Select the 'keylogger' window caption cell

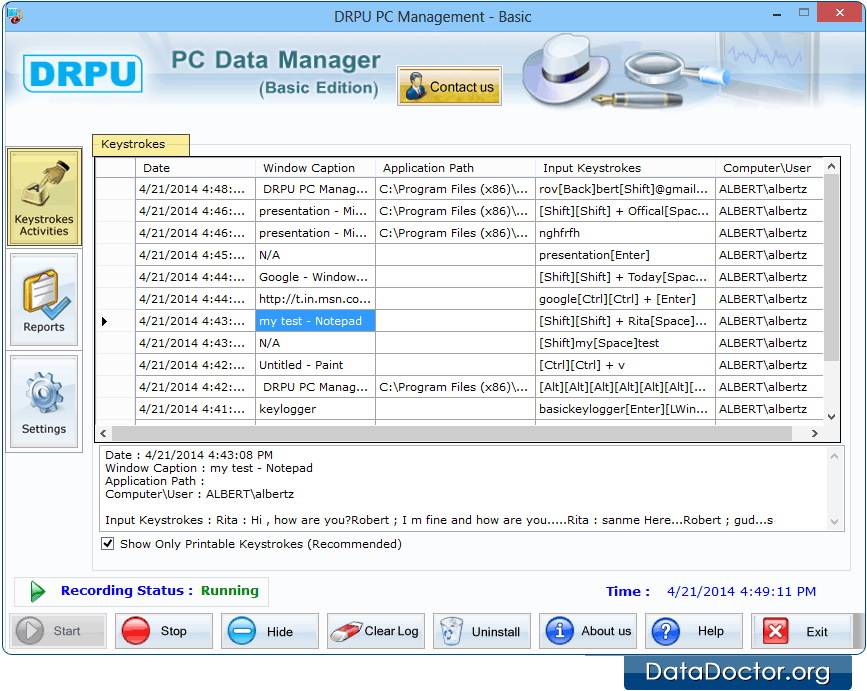click(315, 409)
